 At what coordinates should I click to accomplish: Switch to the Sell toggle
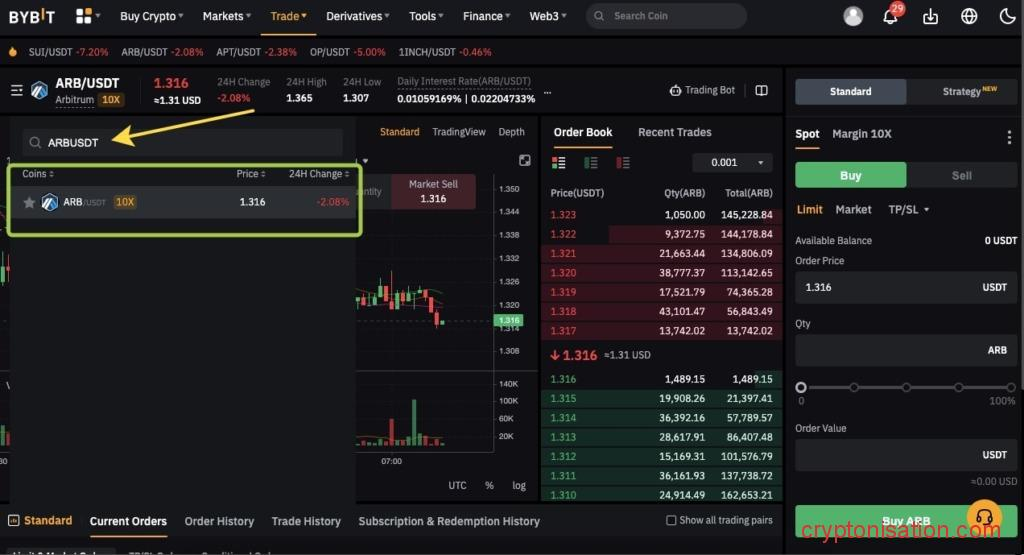tap(961, 175)
